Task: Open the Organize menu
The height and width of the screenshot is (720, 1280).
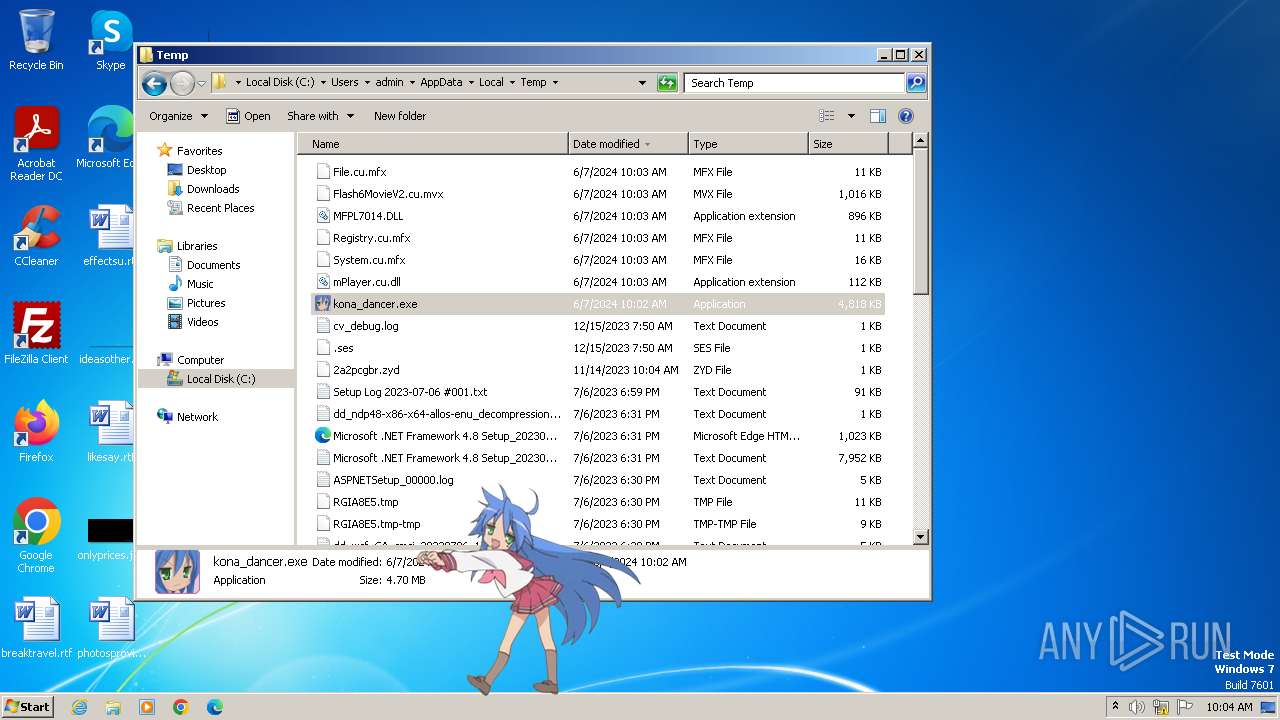Action: (178, 116)
